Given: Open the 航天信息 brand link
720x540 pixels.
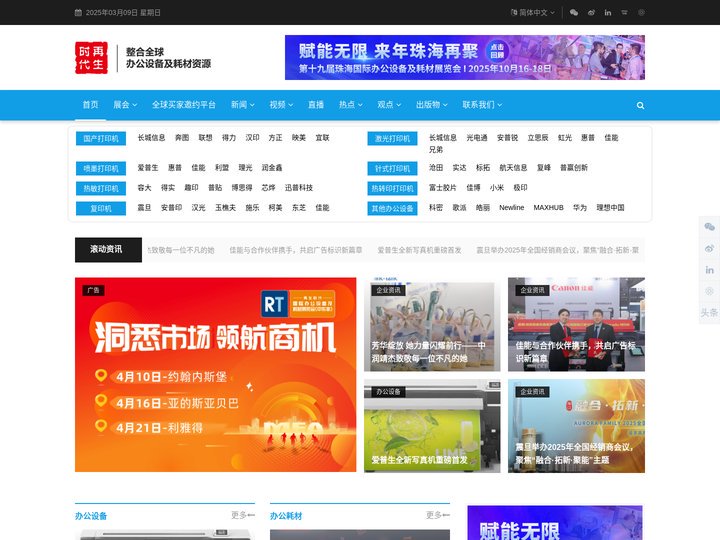Looking at the screenshot, I should pyautogui.click(x=513, y=168).
